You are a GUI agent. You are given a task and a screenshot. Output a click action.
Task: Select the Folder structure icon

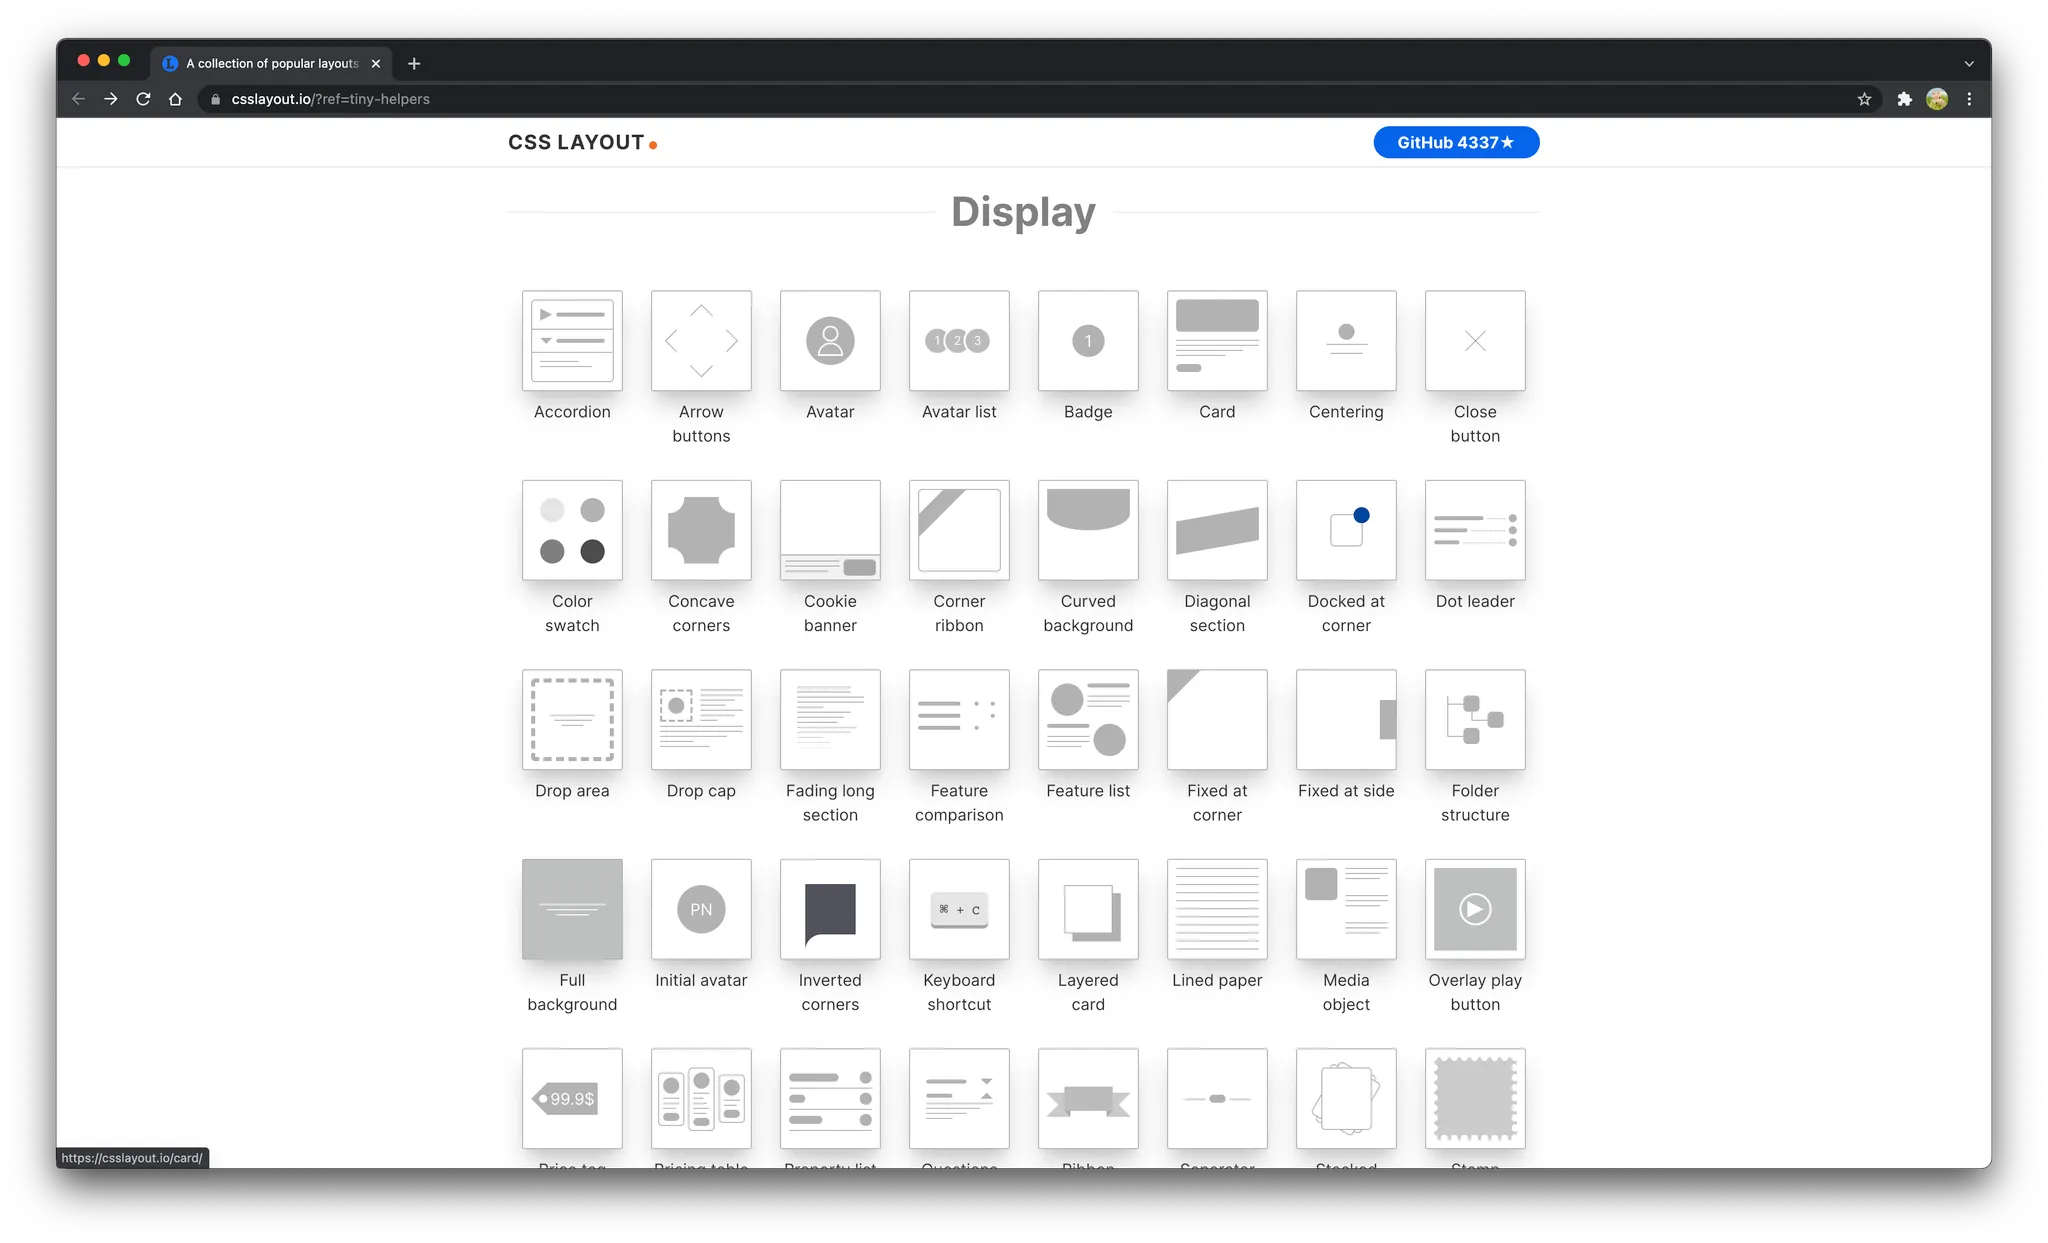pyautogui.click(x=1475, y=720)
